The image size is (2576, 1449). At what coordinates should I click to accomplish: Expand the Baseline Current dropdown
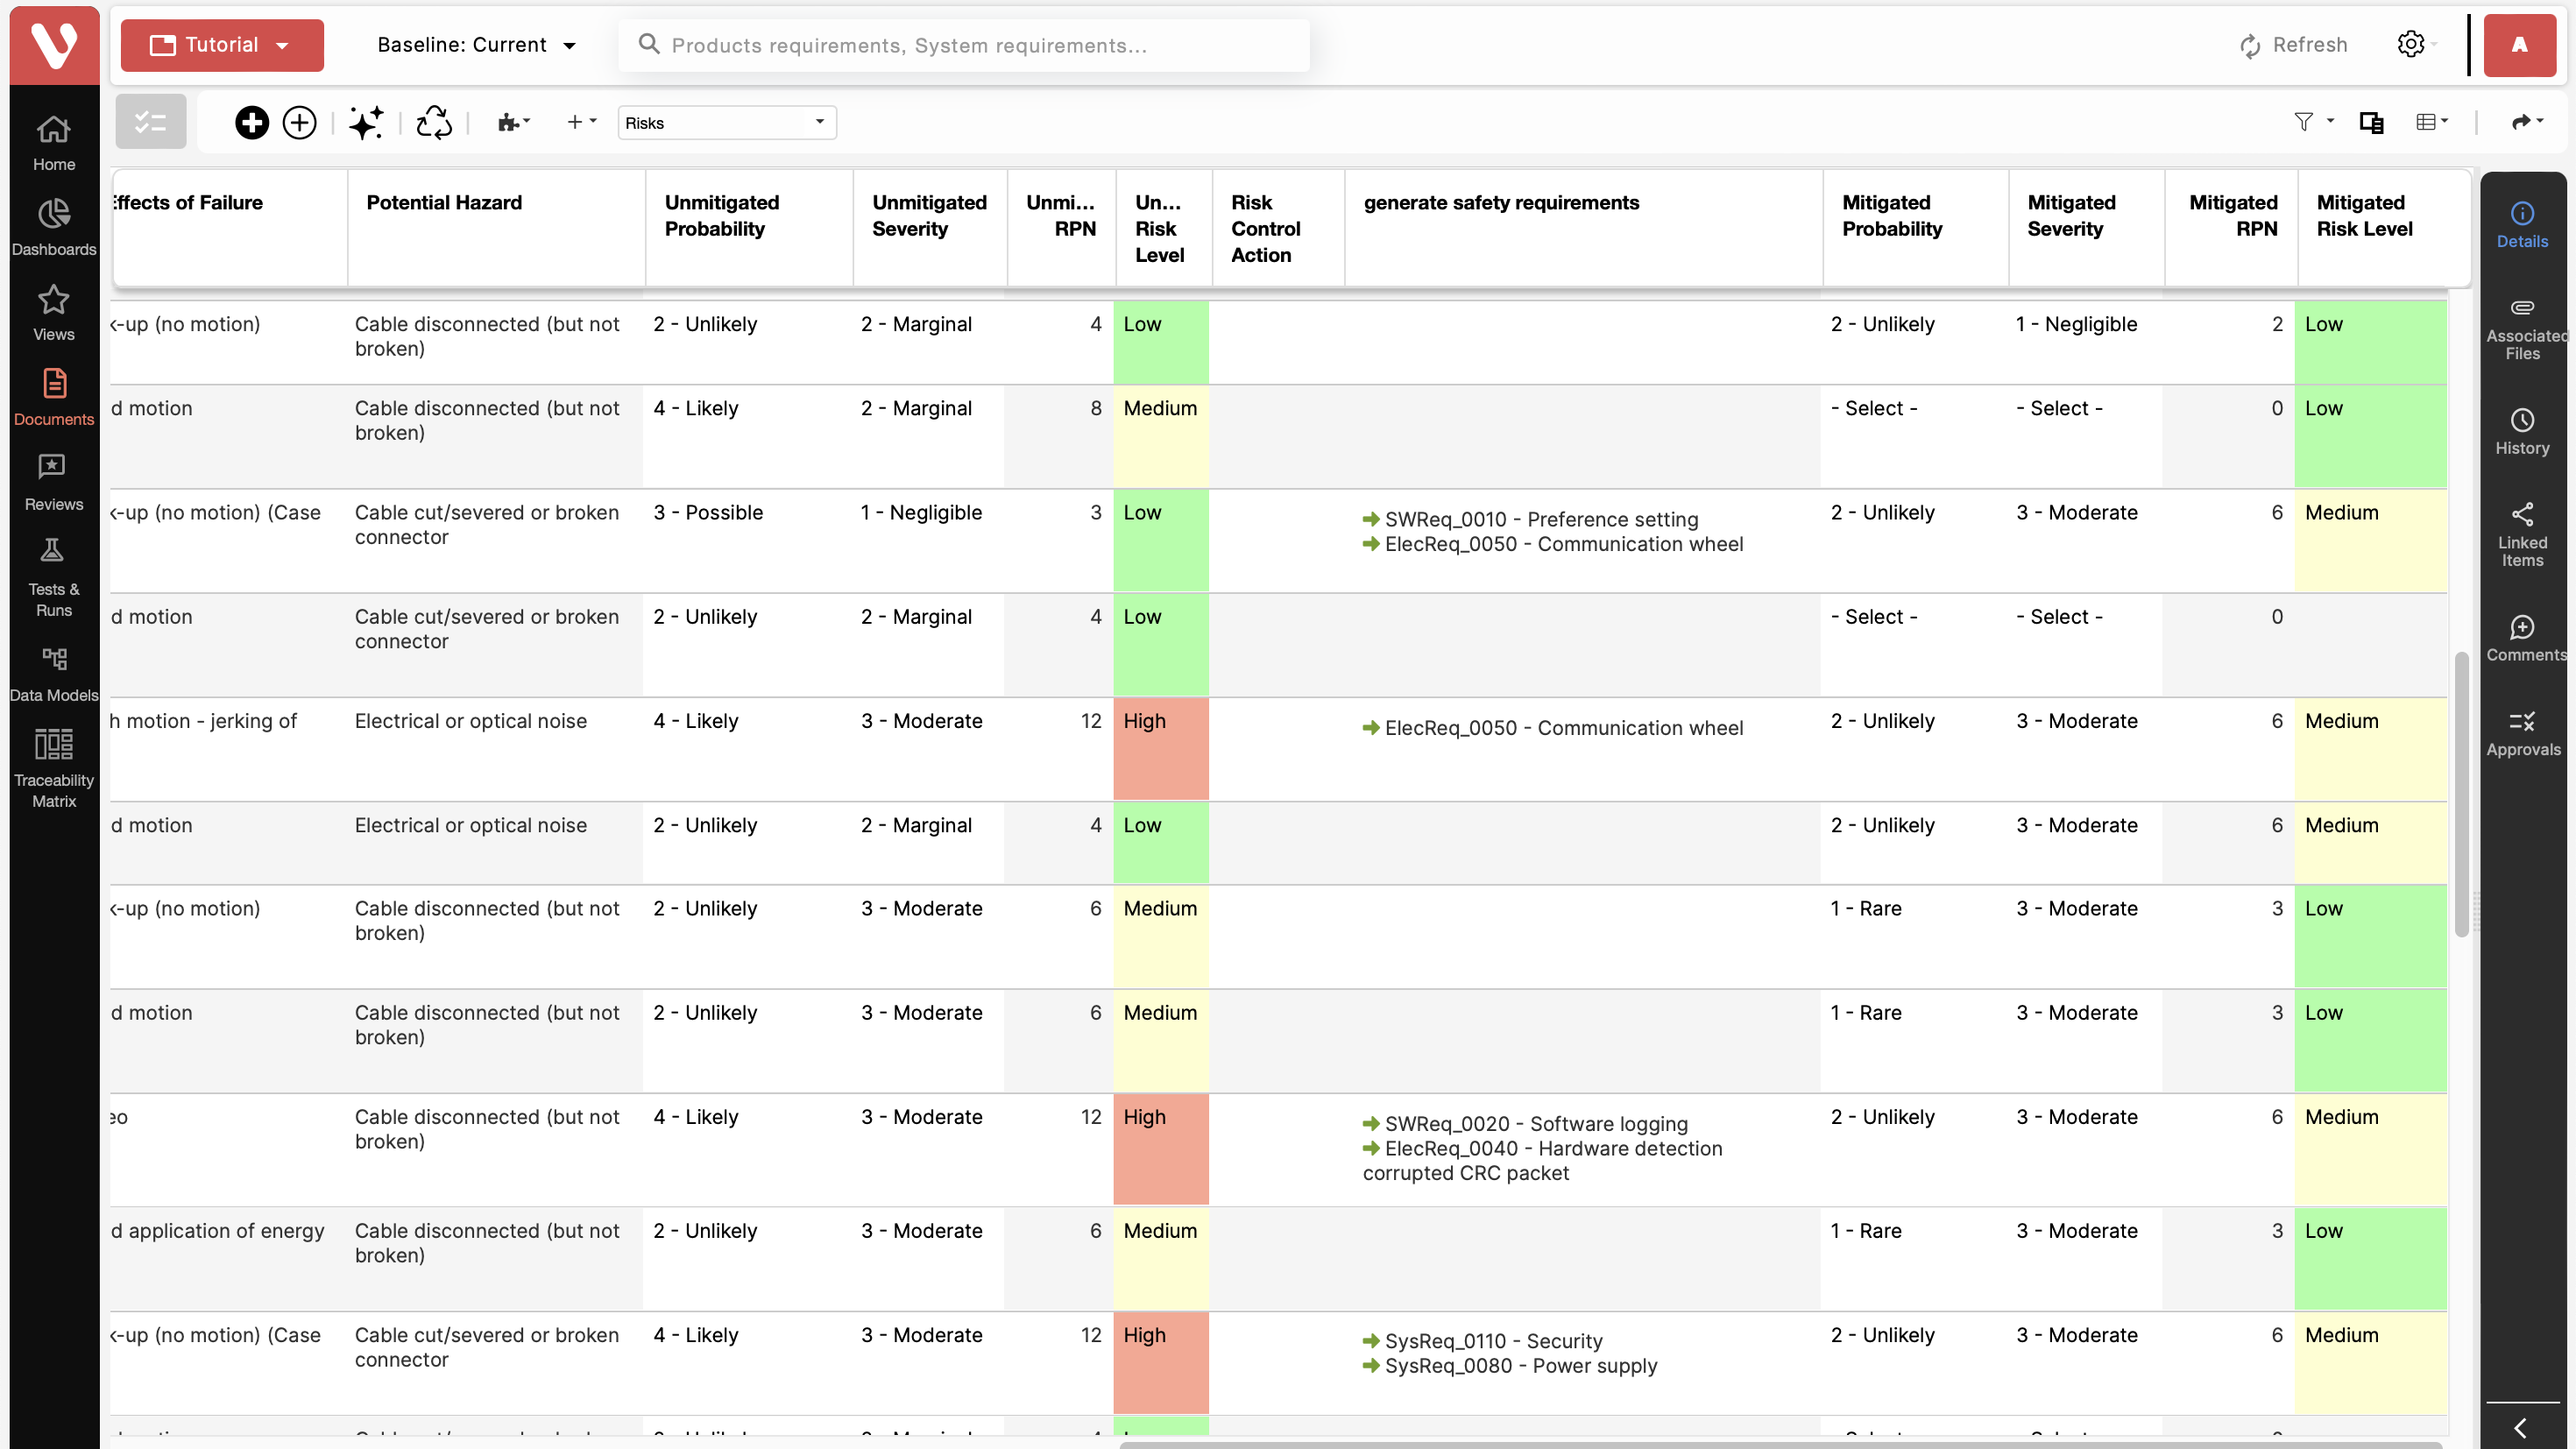click(x=570, y=44)
